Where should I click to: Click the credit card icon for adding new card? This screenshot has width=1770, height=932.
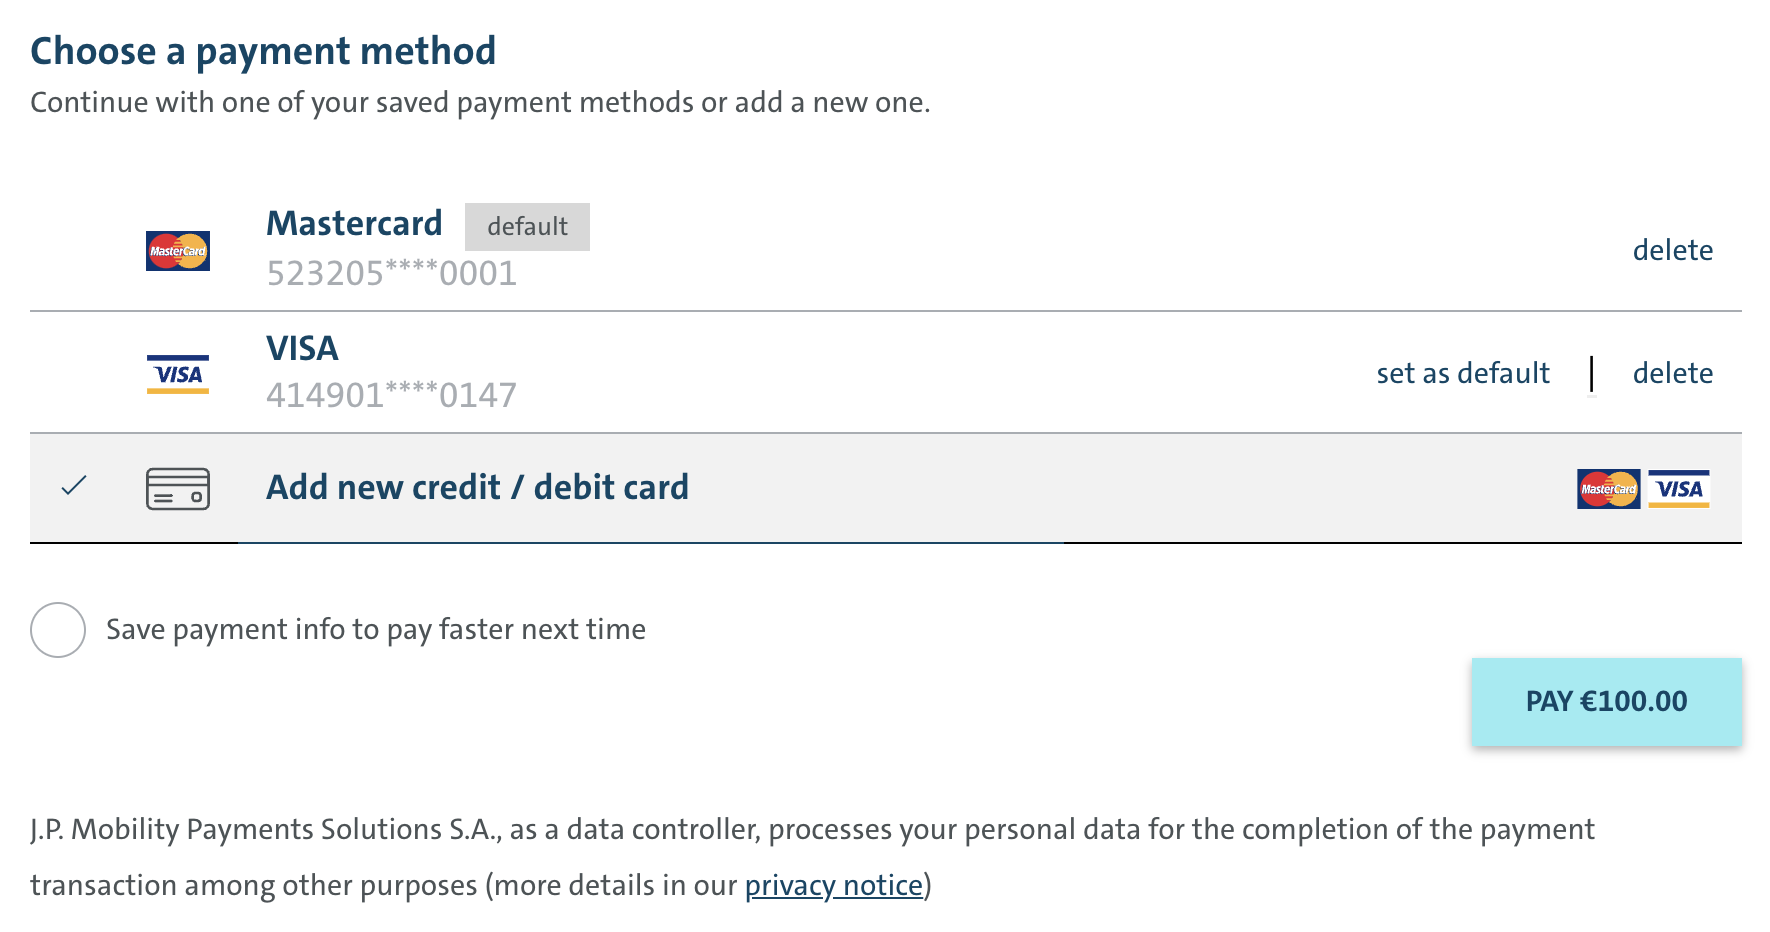click(x=177, y=488)
